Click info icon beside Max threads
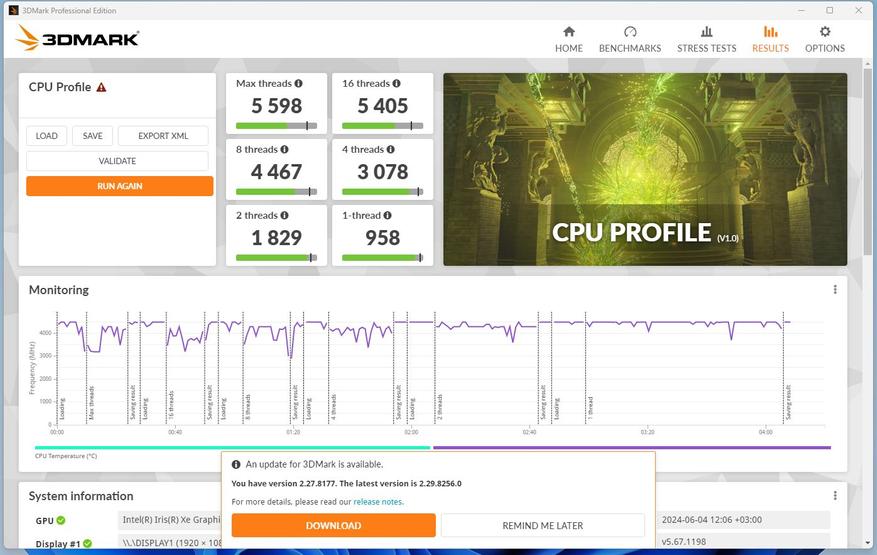 coord(299,83)
